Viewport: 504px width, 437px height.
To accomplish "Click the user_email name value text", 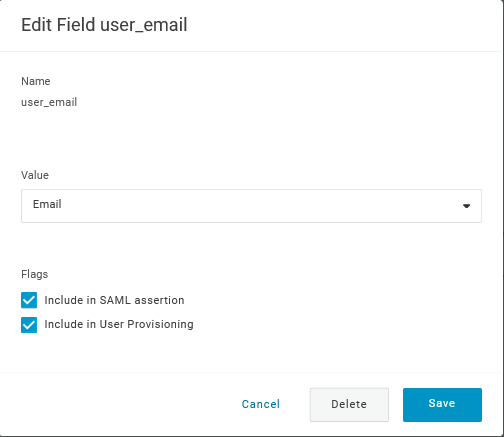I will pyautogui.click(x=49, y=102).
